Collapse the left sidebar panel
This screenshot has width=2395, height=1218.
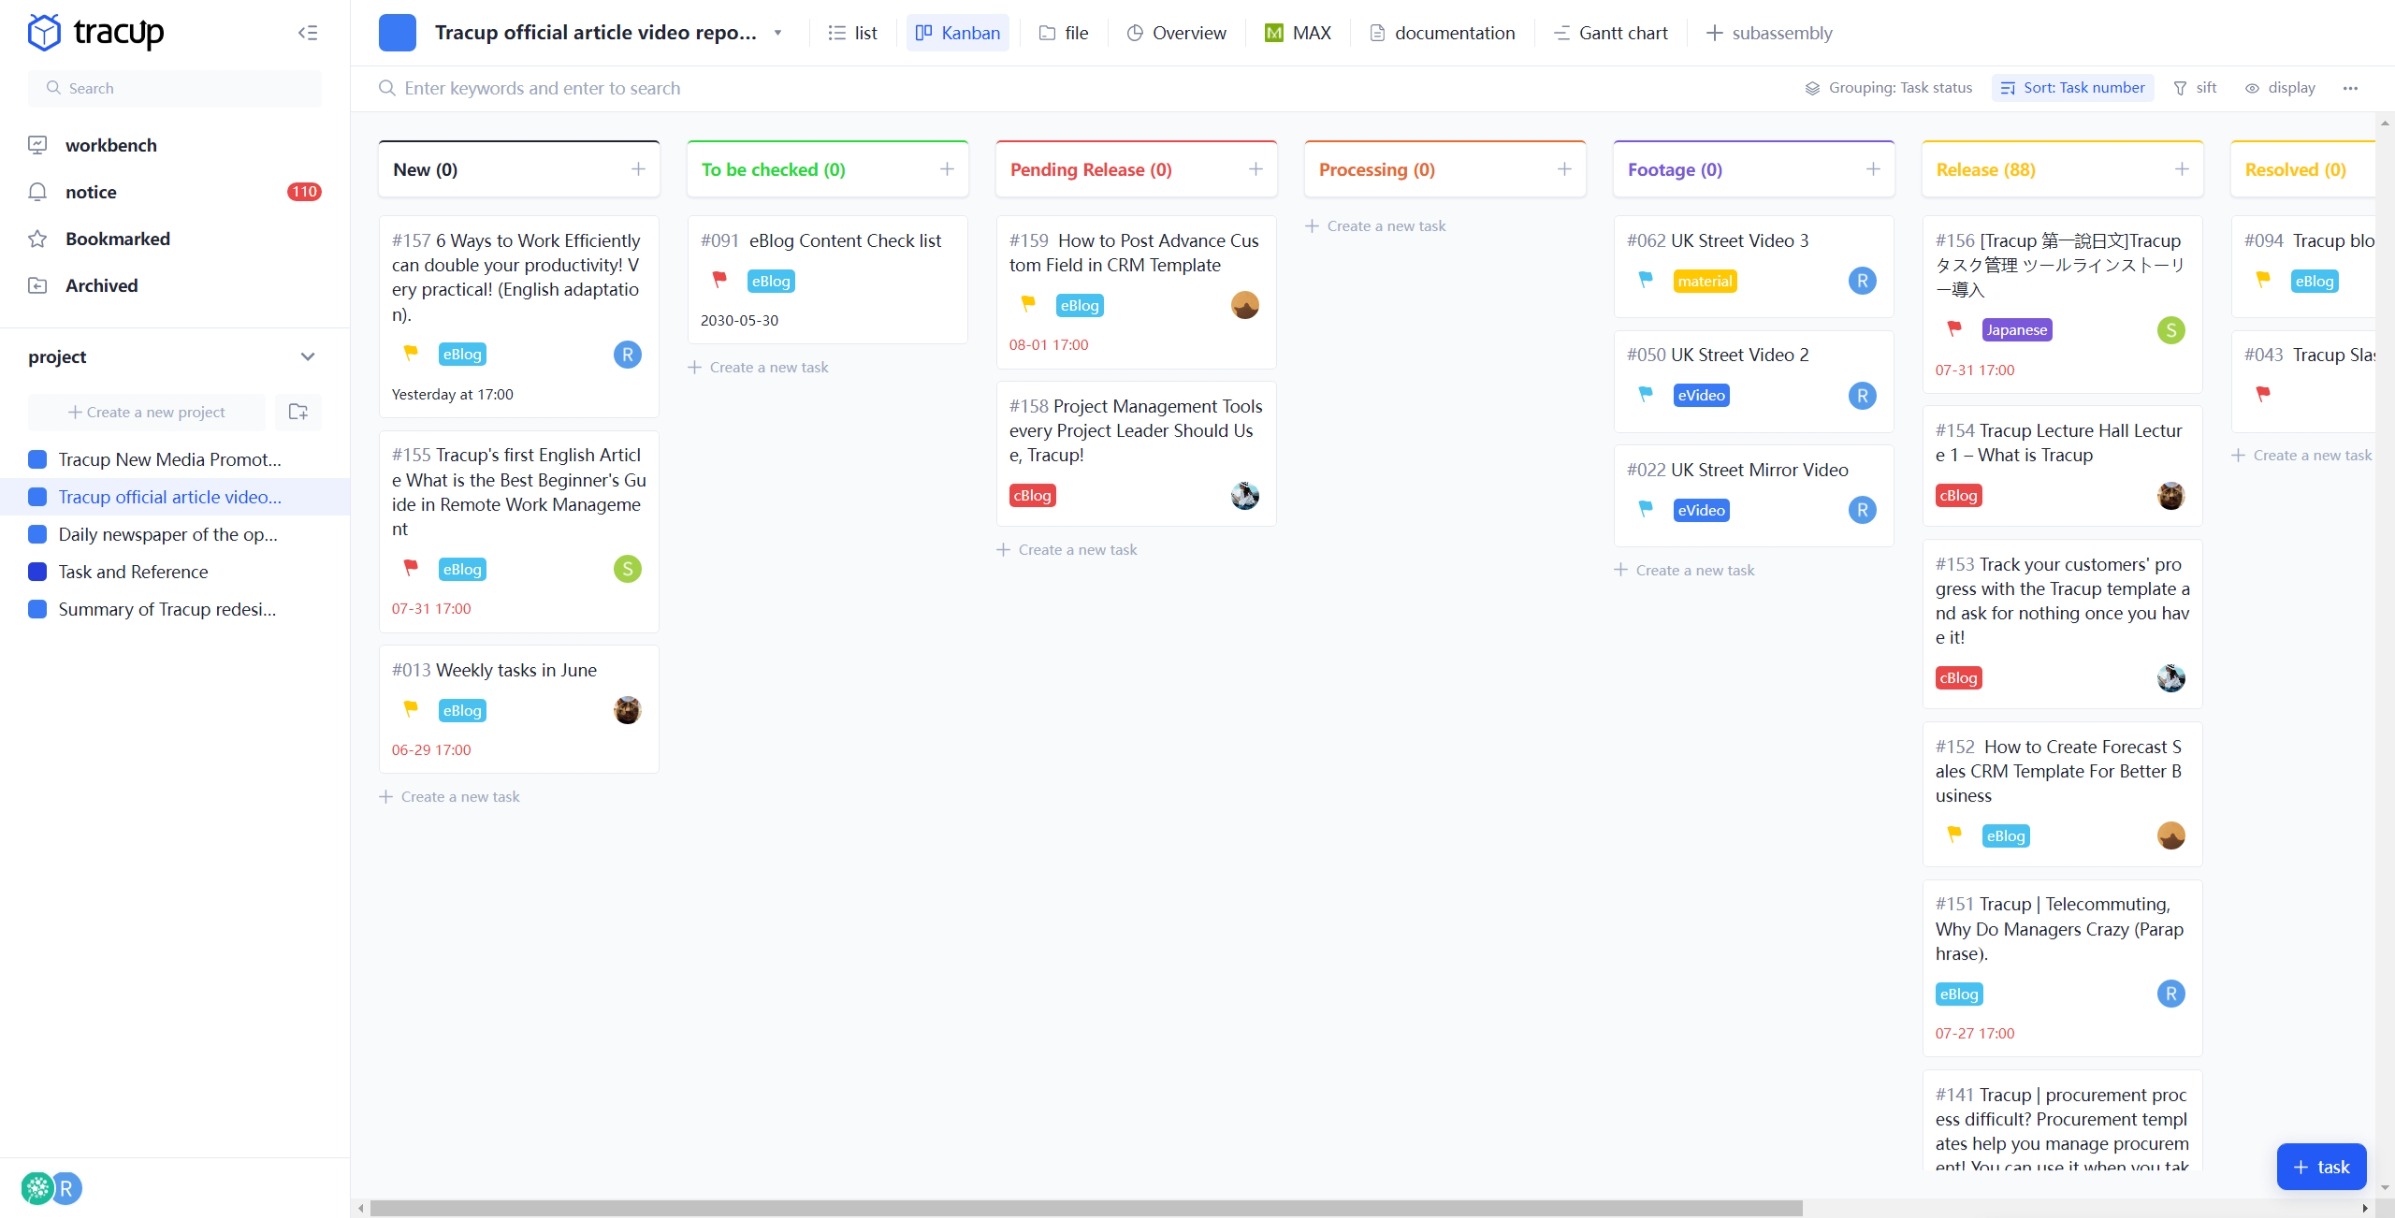point(307,33)
